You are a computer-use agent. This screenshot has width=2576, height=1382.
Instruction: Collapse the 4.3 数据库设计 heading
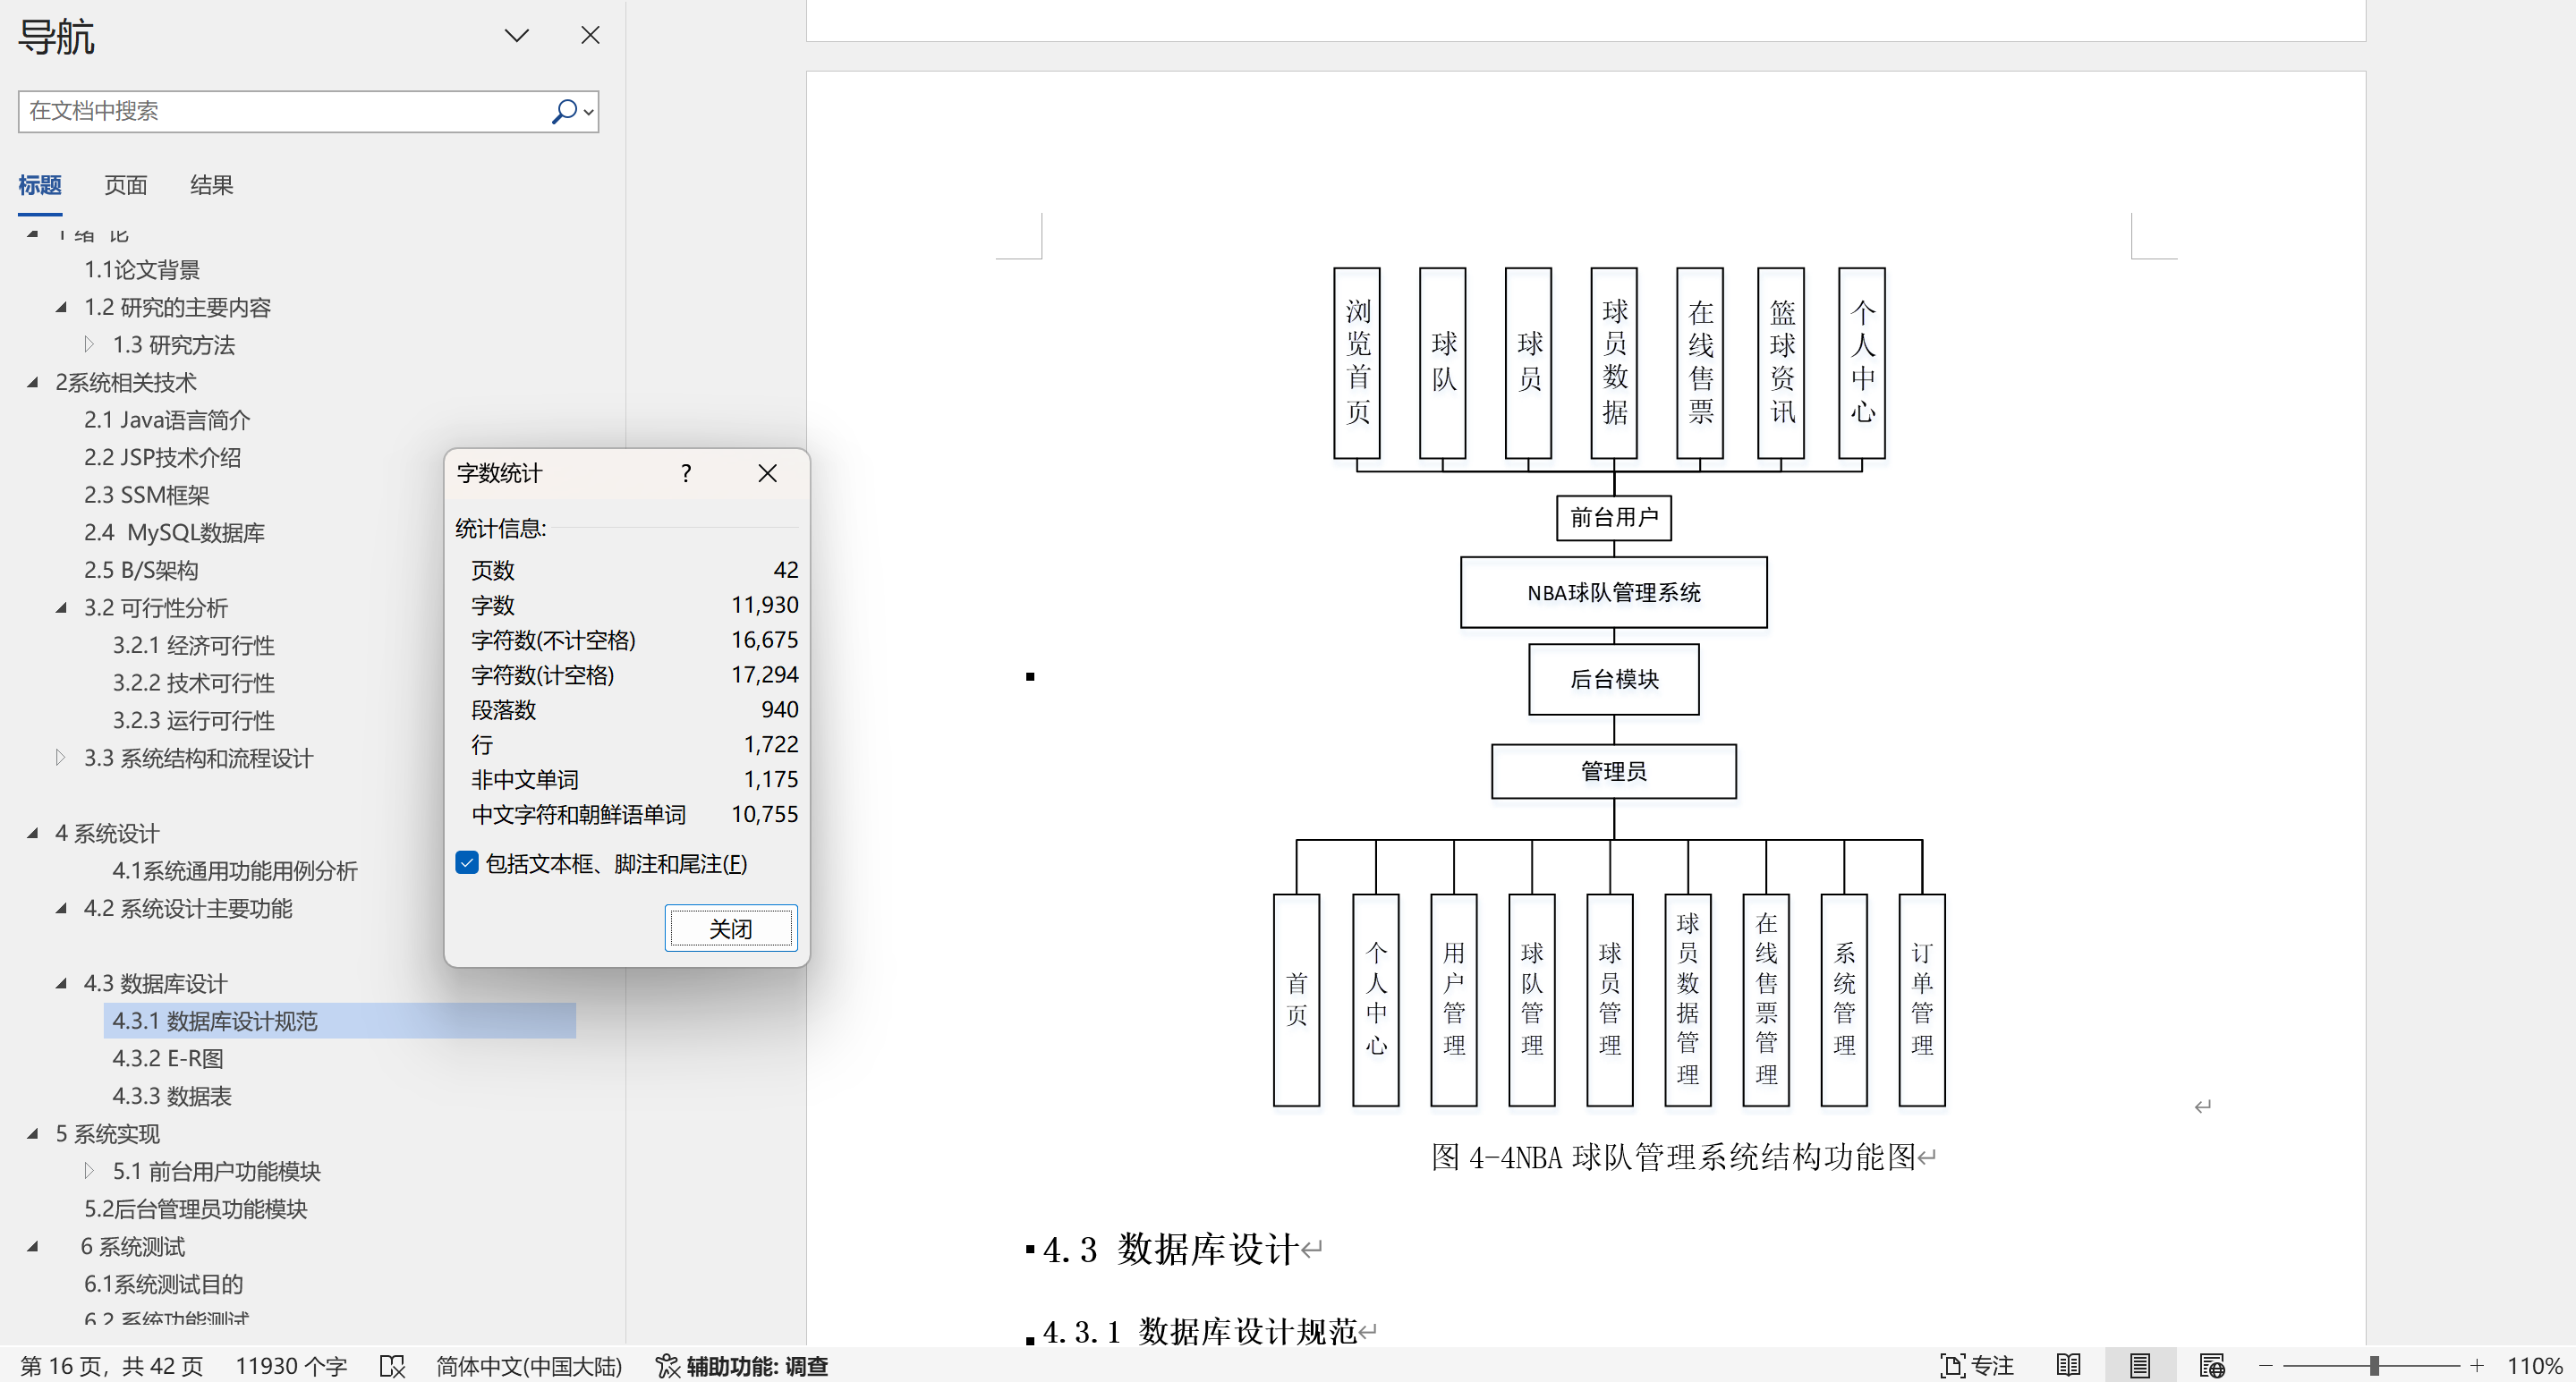tap(61, 983)
